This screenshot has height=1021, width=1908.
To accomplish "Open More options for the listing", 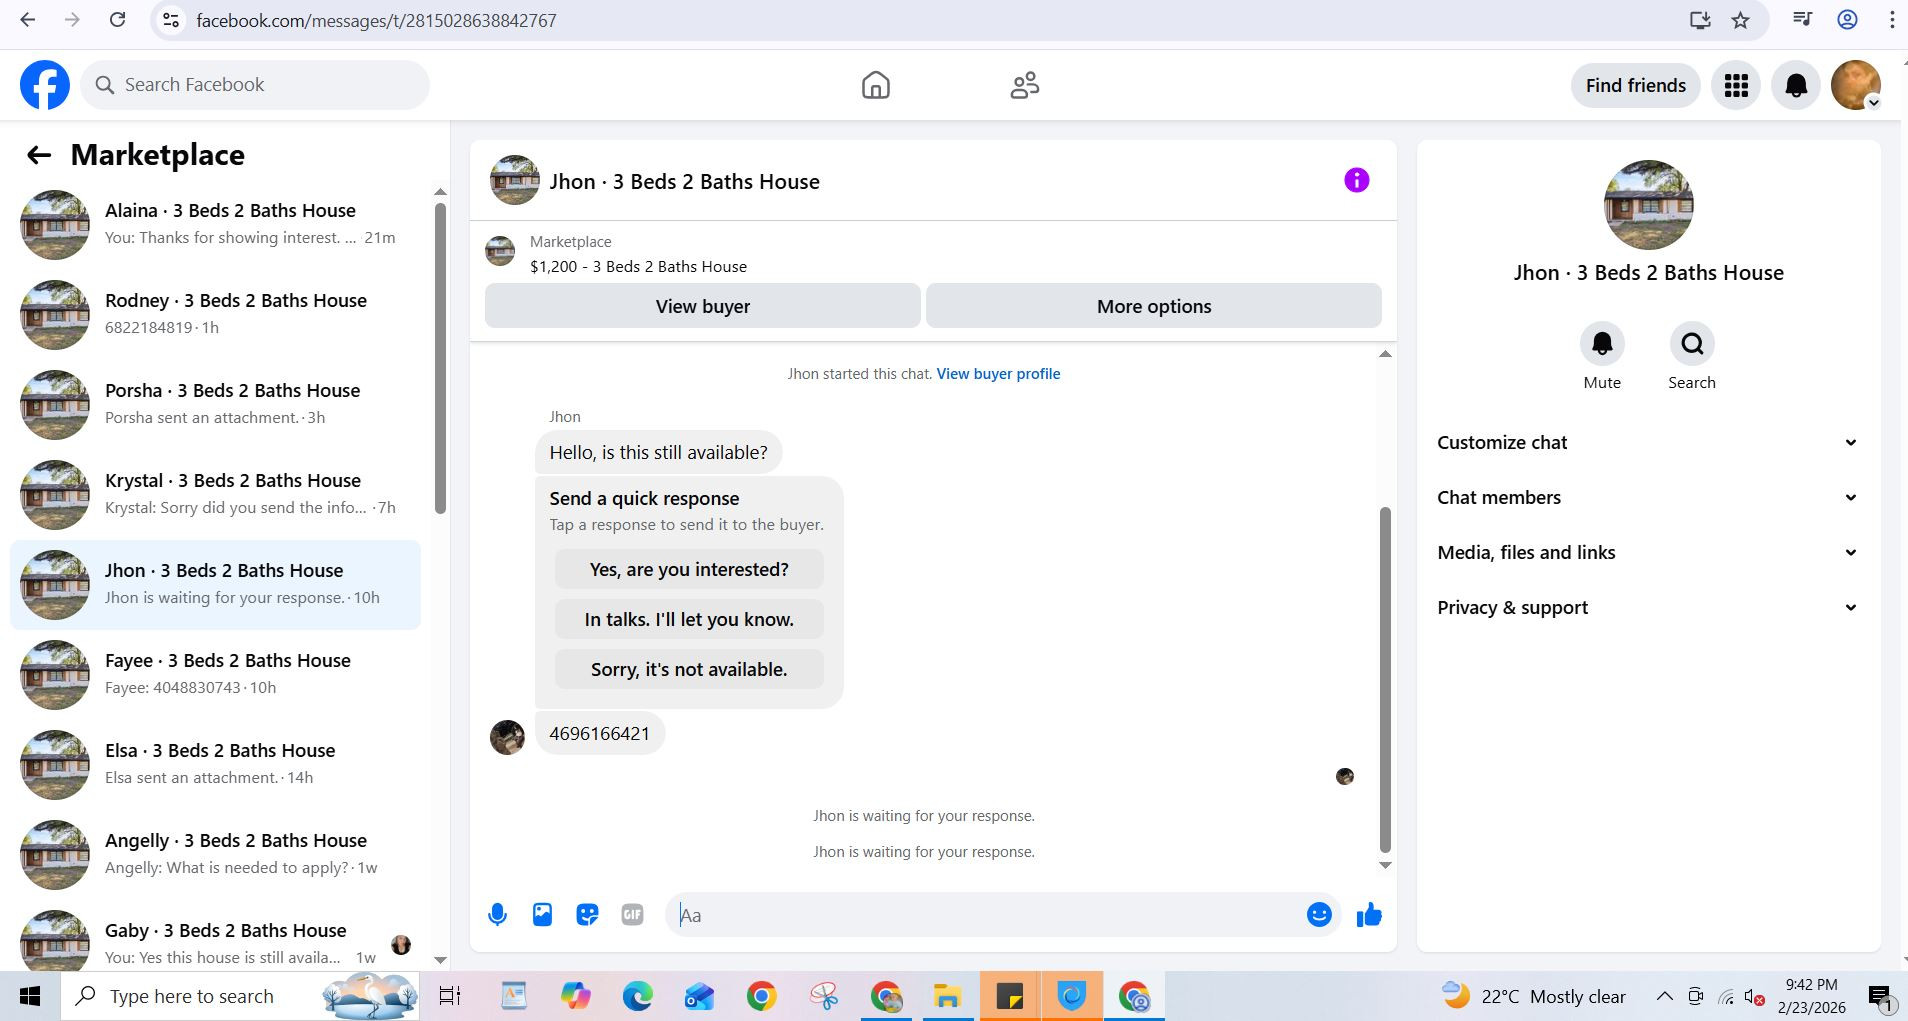I will [1154, 306].
